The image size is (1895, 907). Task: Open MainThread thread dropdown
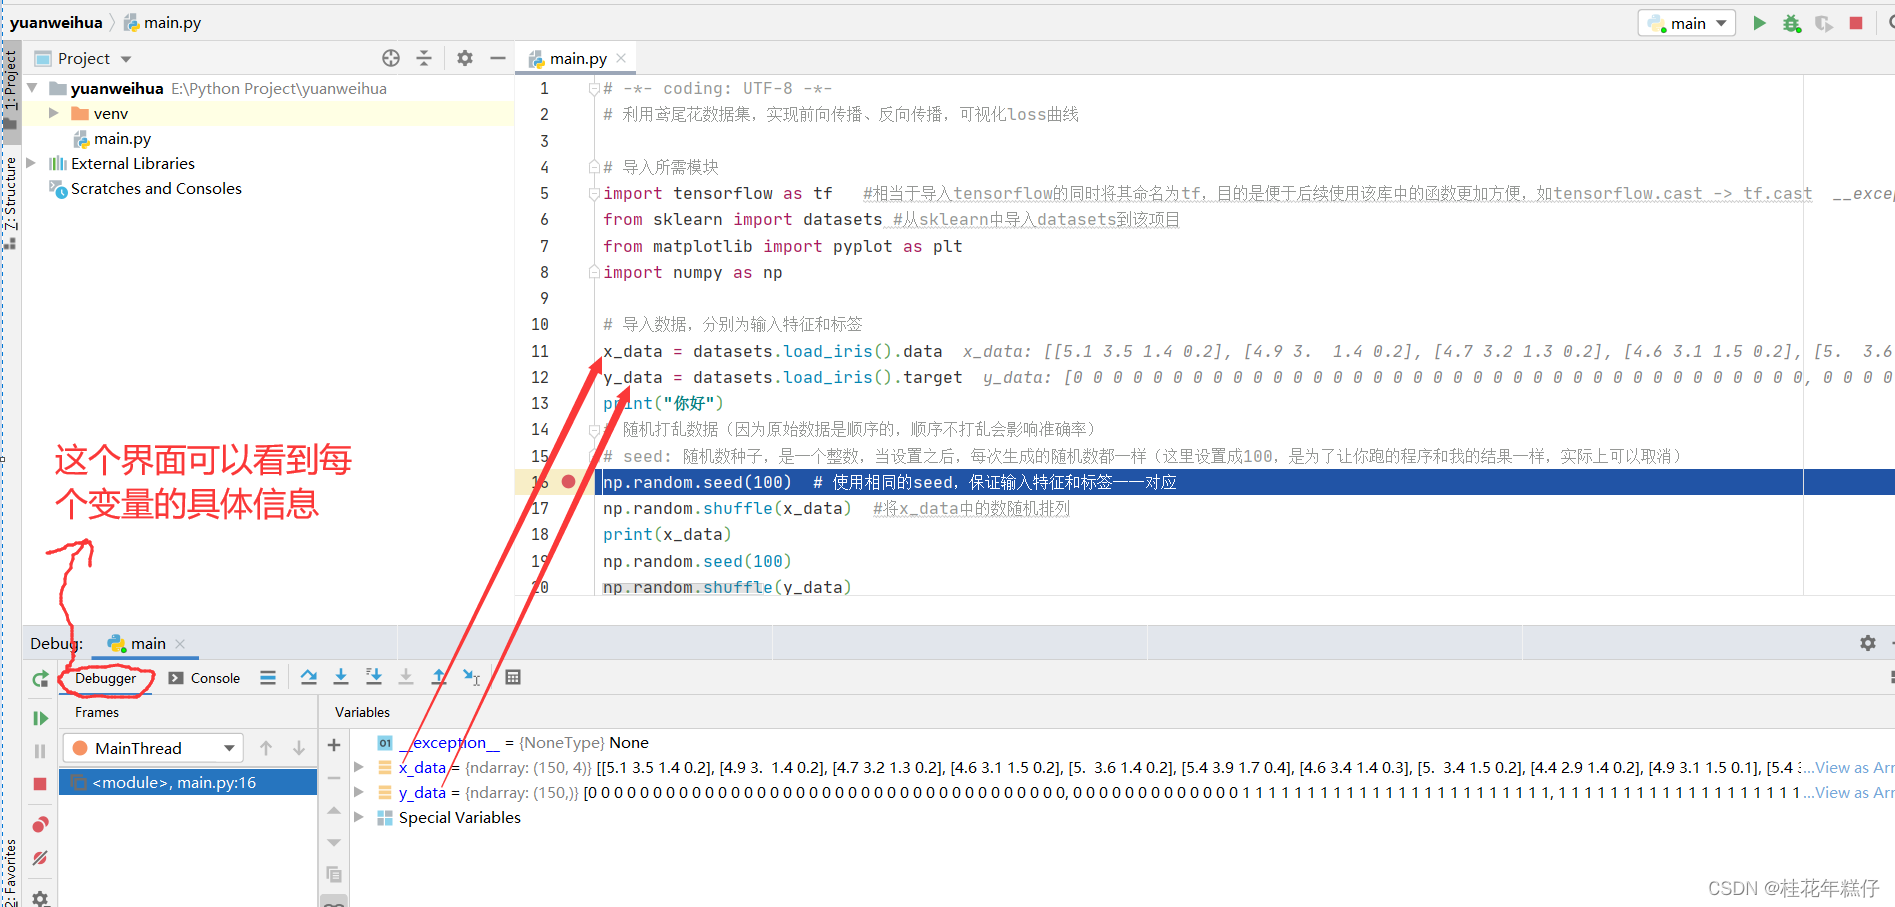pyautogui.click(x=154, y=748)
